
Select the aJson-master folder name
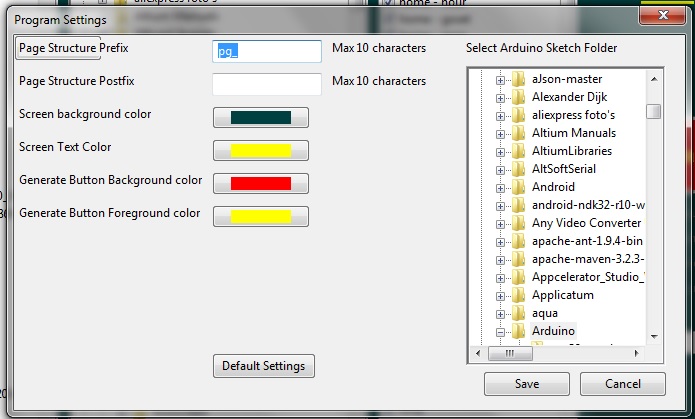click(x=567, y=79)
